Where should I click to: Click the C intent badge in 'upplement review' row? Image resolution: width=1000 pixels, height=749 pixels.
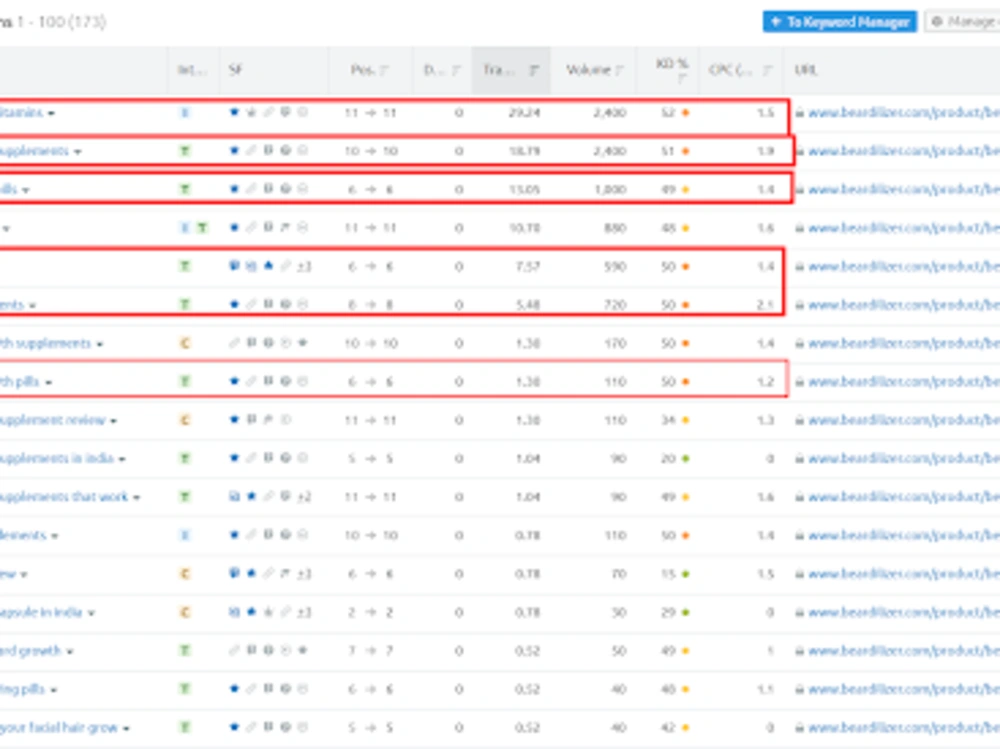(x=184, y=420)
